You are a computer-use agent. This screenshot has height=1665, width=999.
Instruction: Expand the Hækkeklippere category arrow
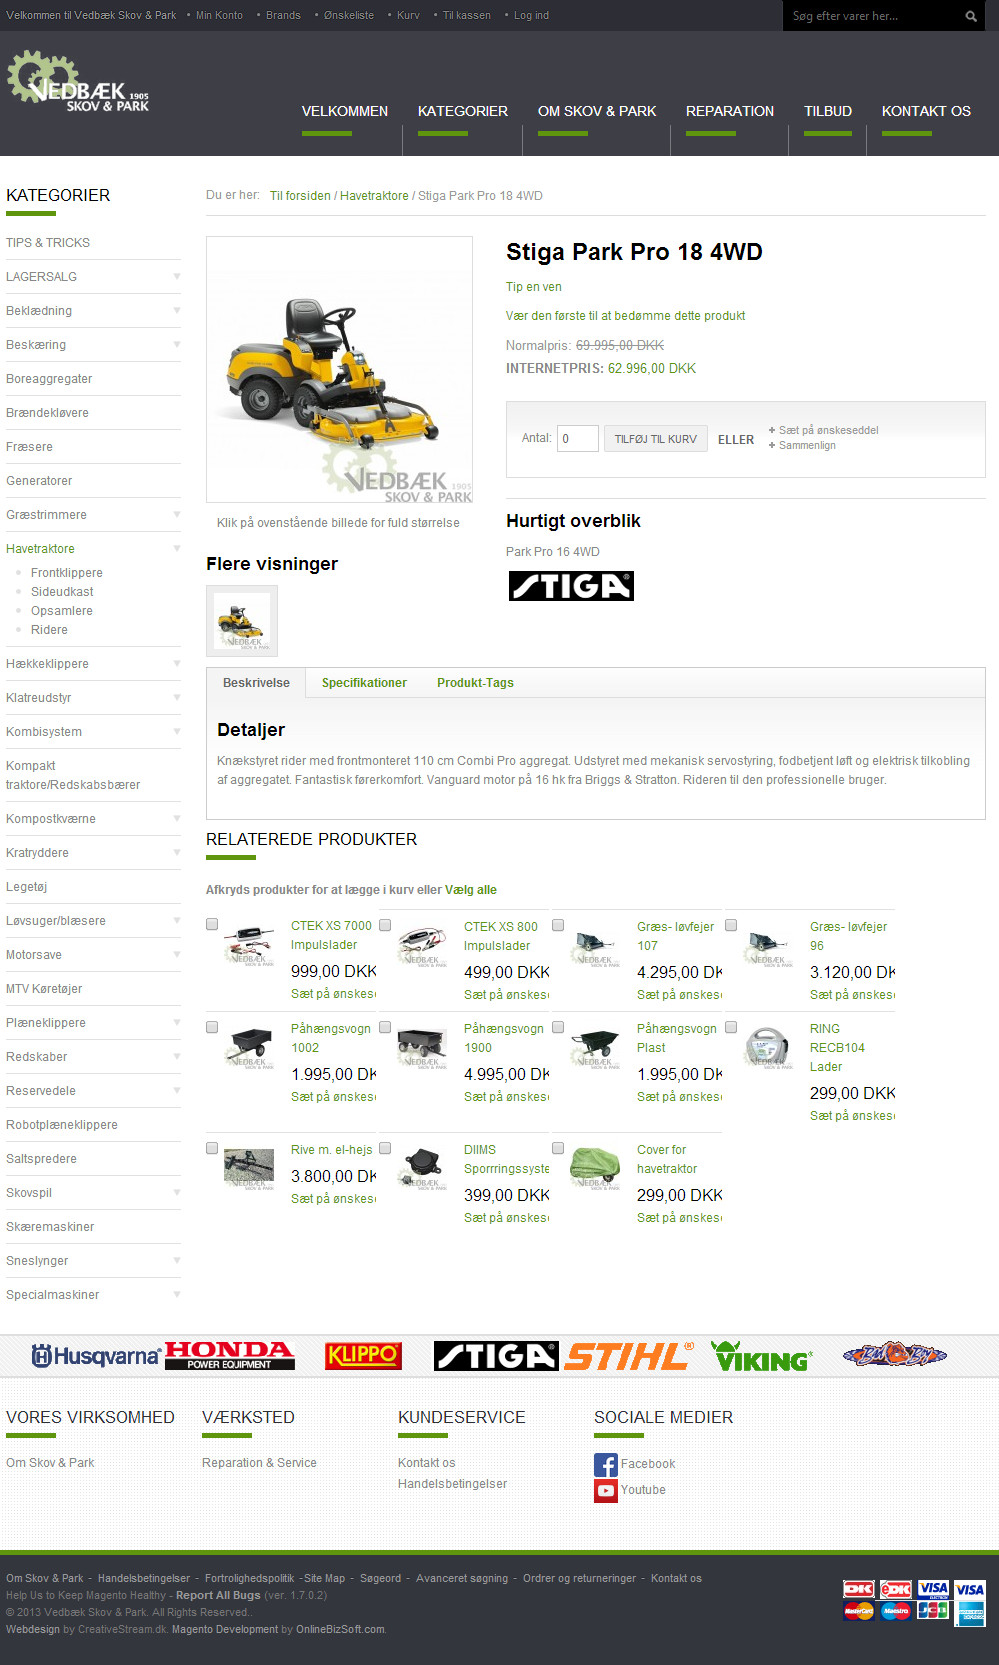tap(177, 663)
